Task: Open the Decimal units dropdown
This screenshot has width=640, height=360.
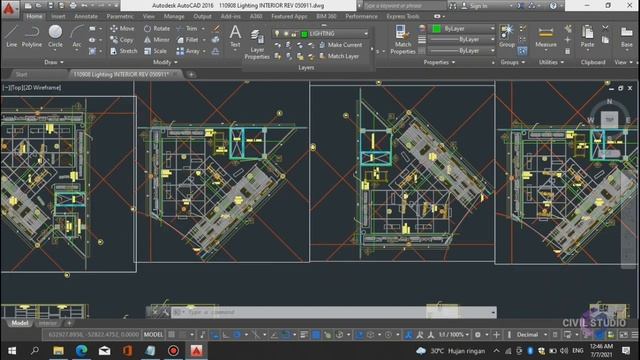Action: [x=532, y=335]
